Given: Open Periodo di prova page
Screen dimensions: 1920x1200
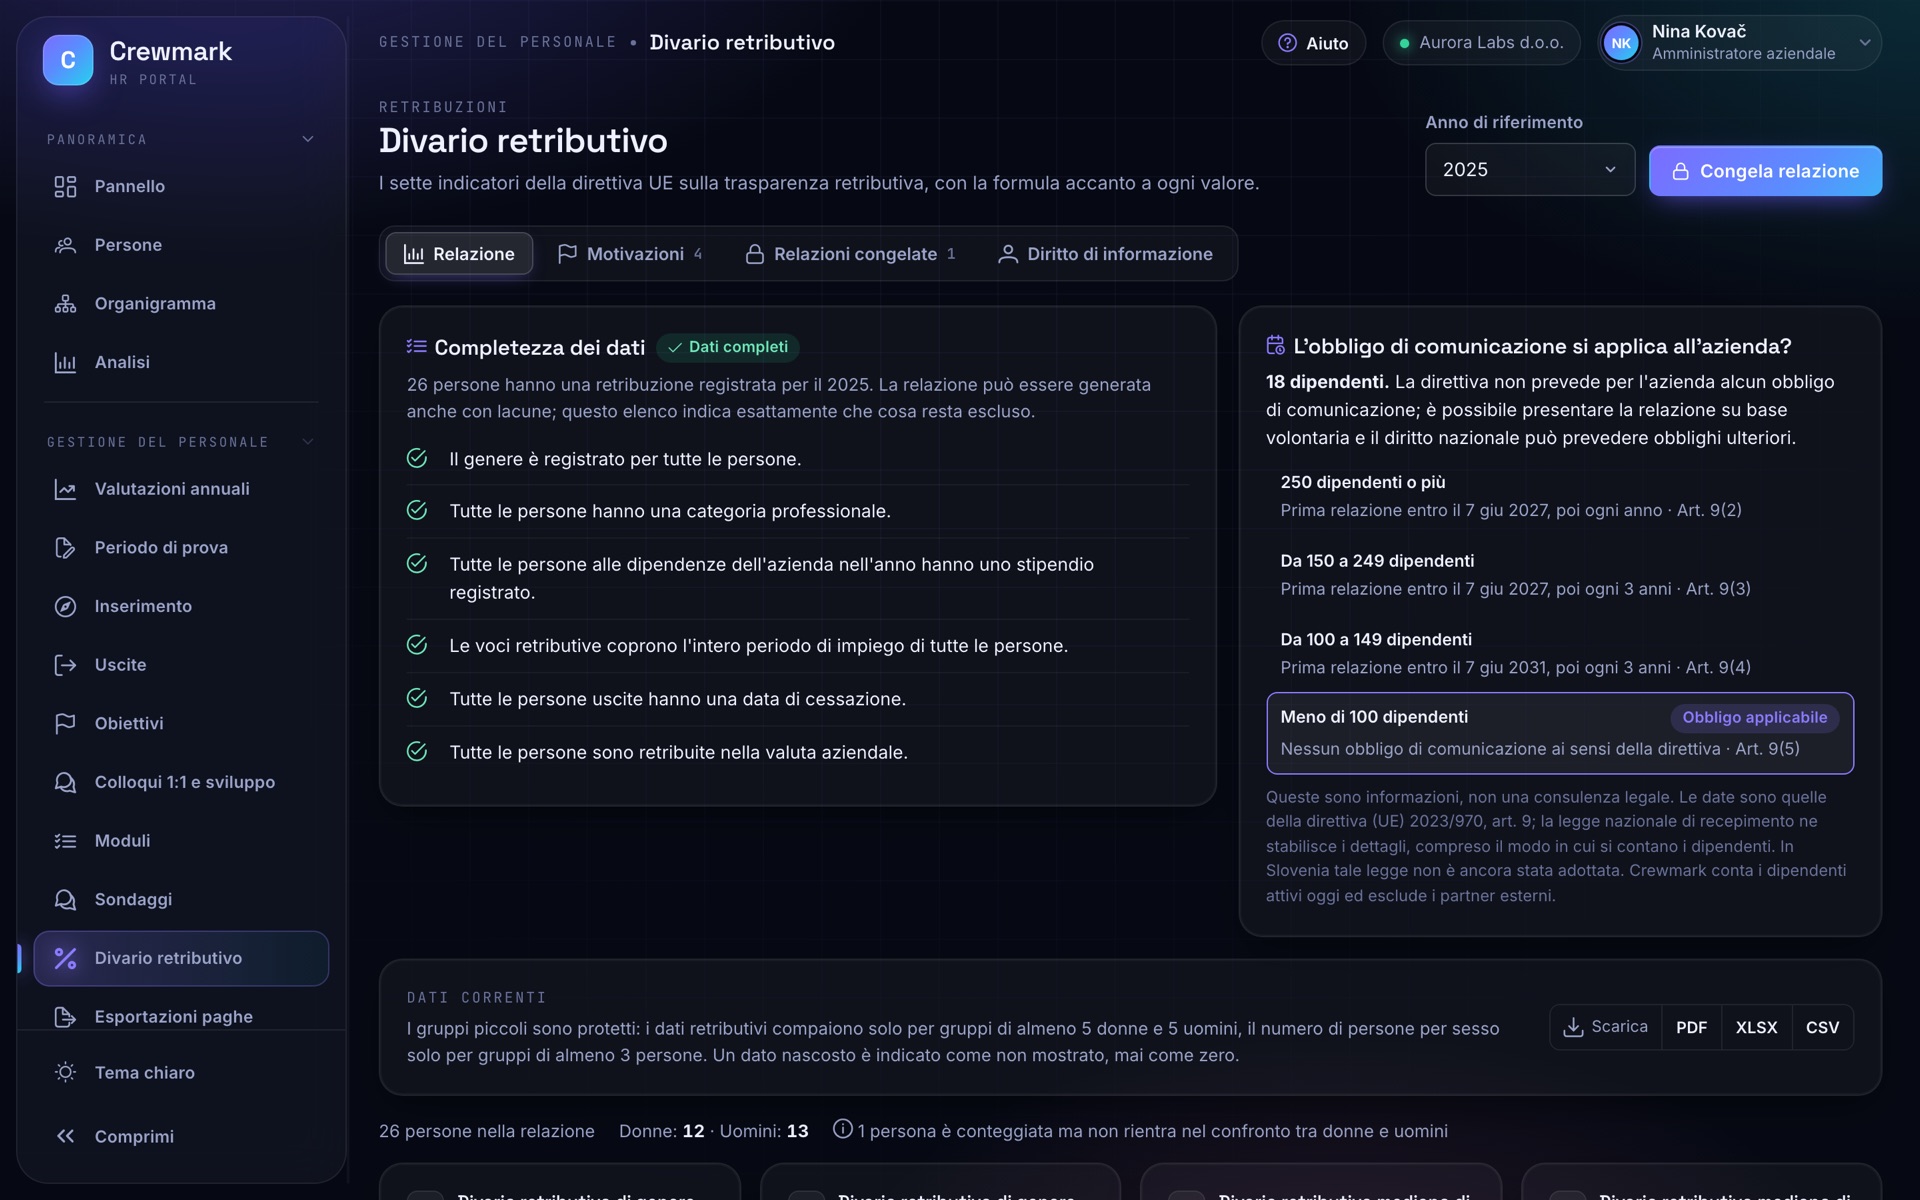Looking at the screenshot, I should [x=181, y=548].
